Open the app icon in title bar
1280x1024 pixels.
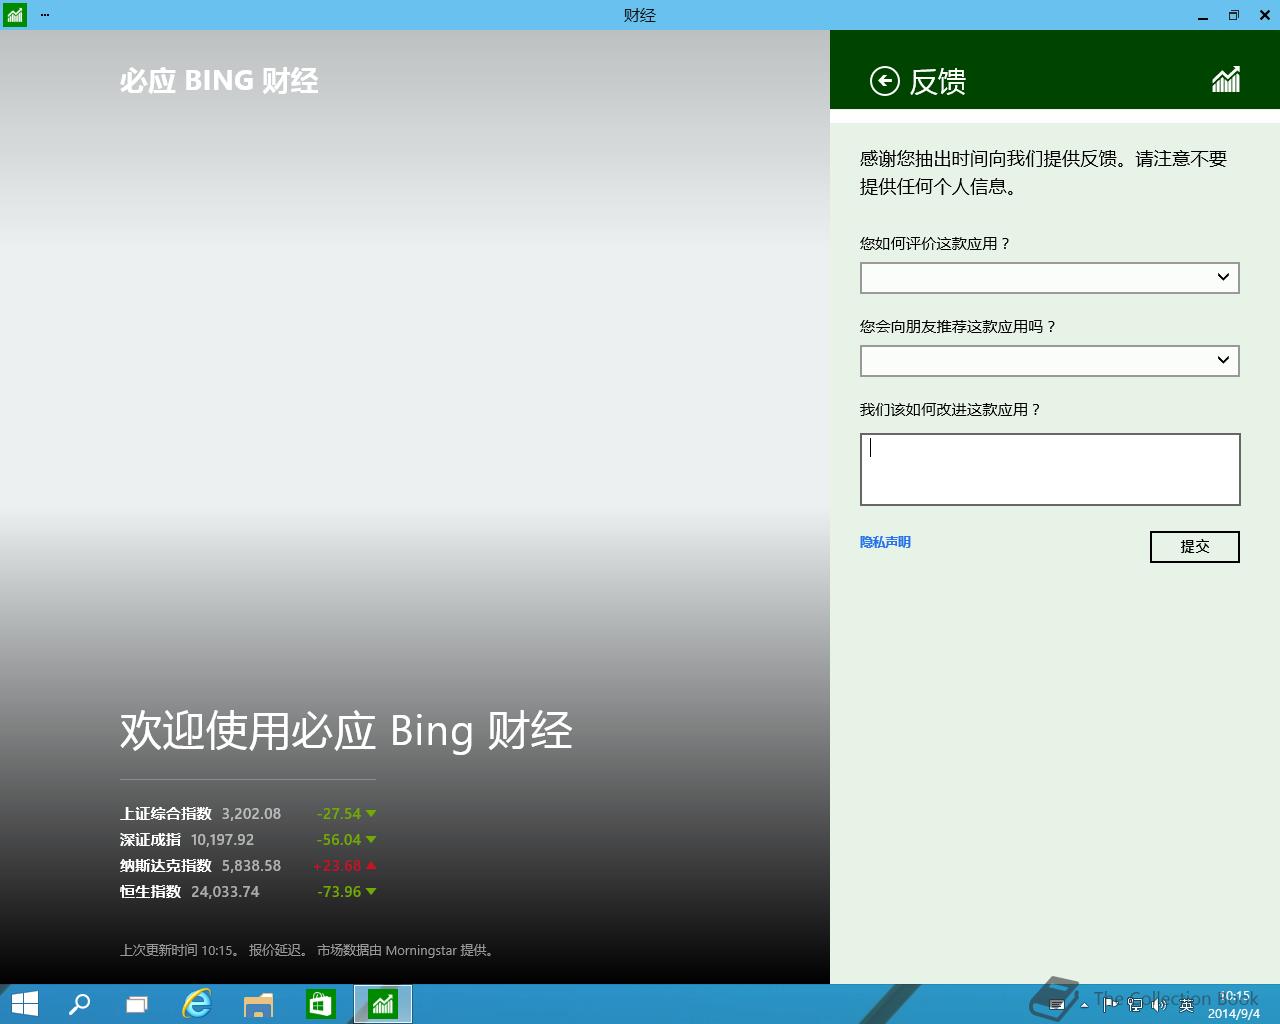point(14,15)
